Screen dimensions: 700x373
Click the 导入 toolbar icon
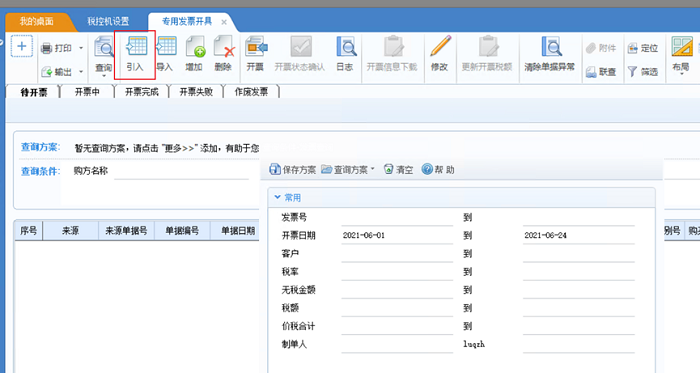click(x=167, y=46)
